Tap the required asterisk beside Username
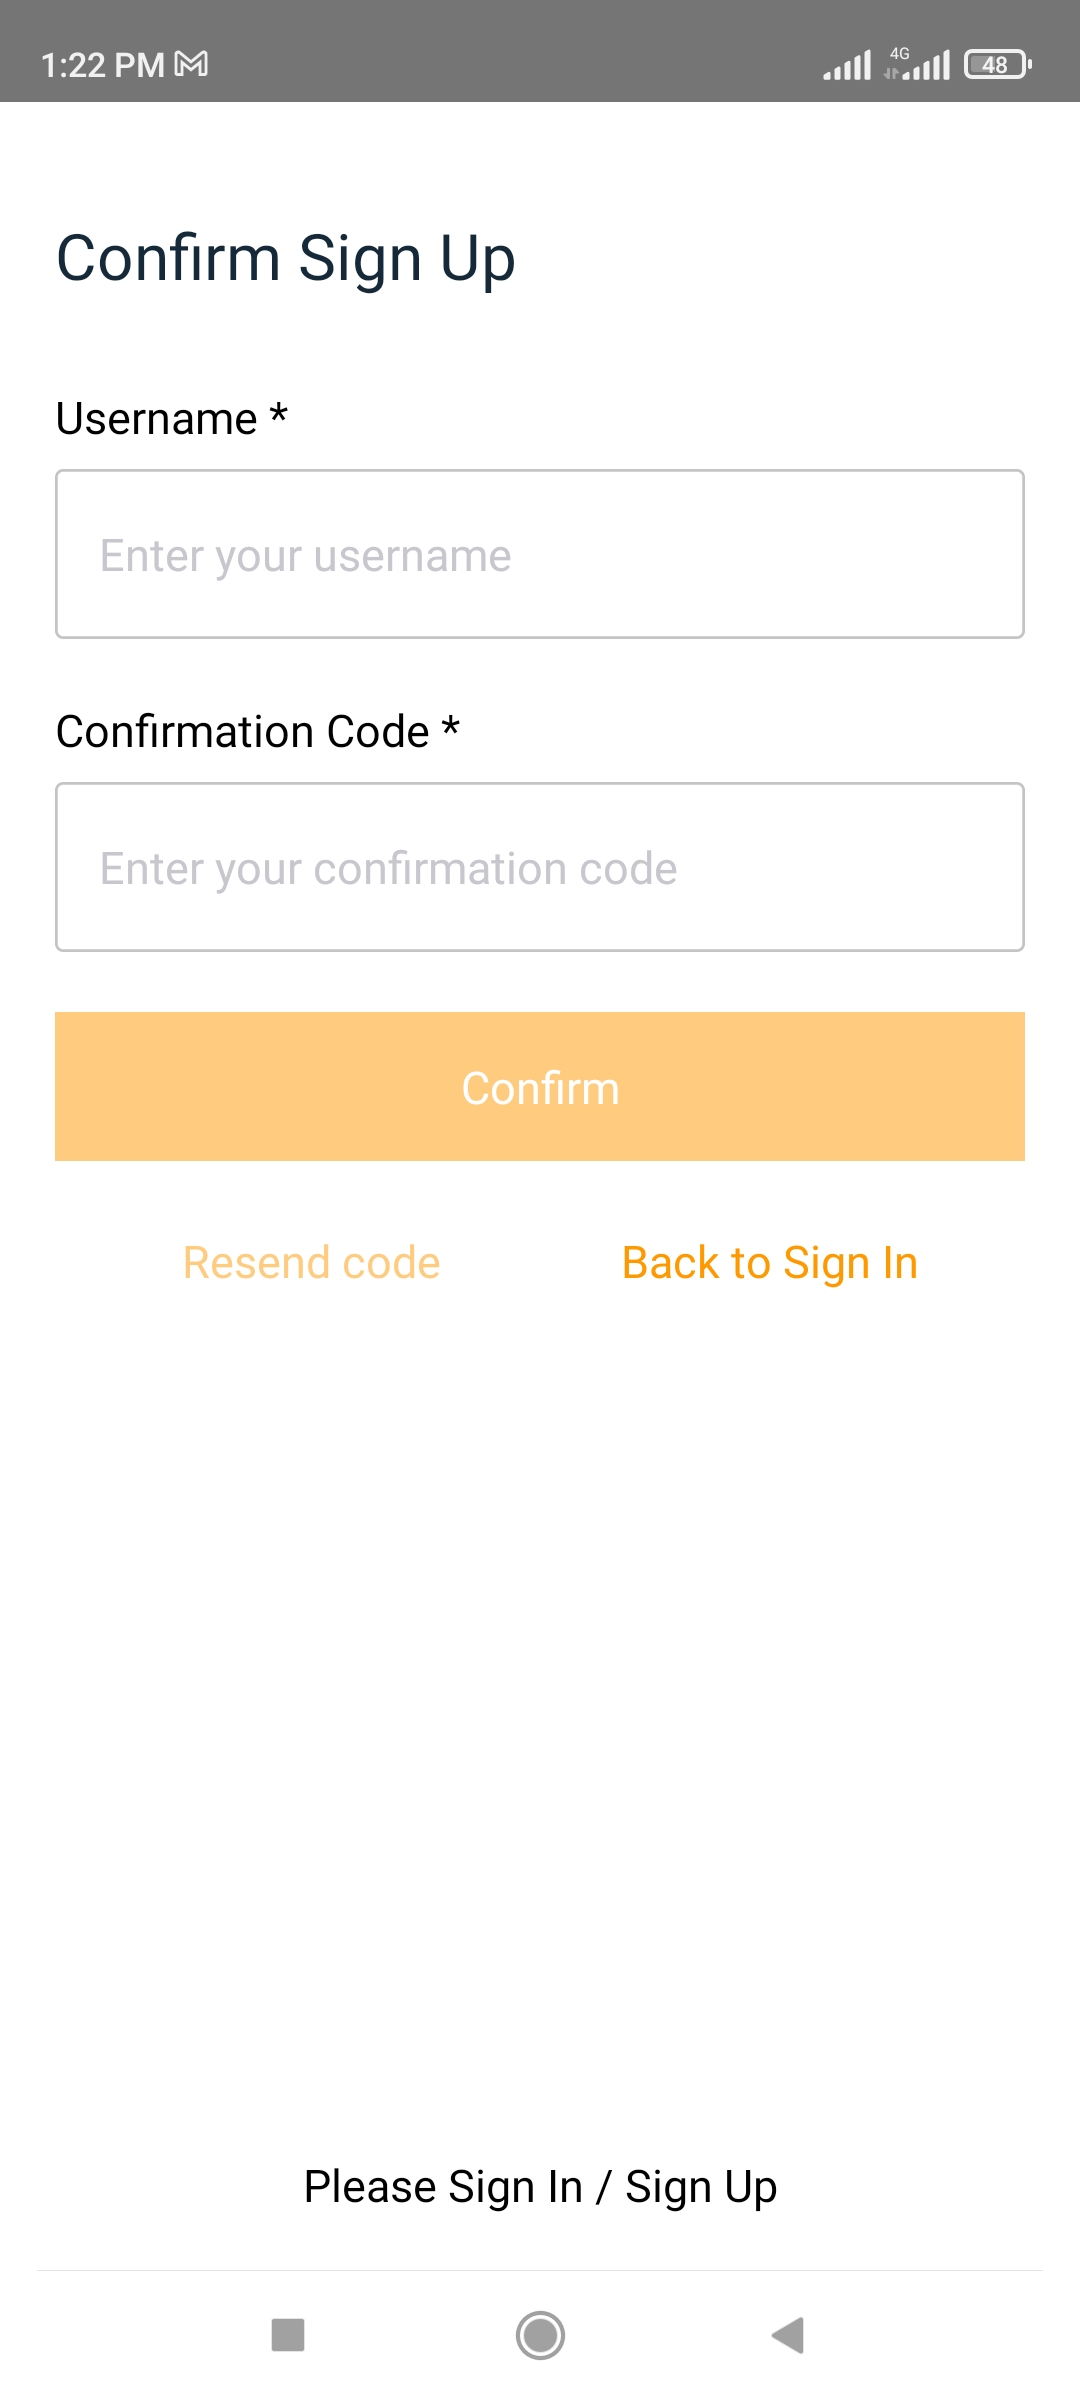The height and width of the screenshot is (2400, 1080). (x=279, y=414)
